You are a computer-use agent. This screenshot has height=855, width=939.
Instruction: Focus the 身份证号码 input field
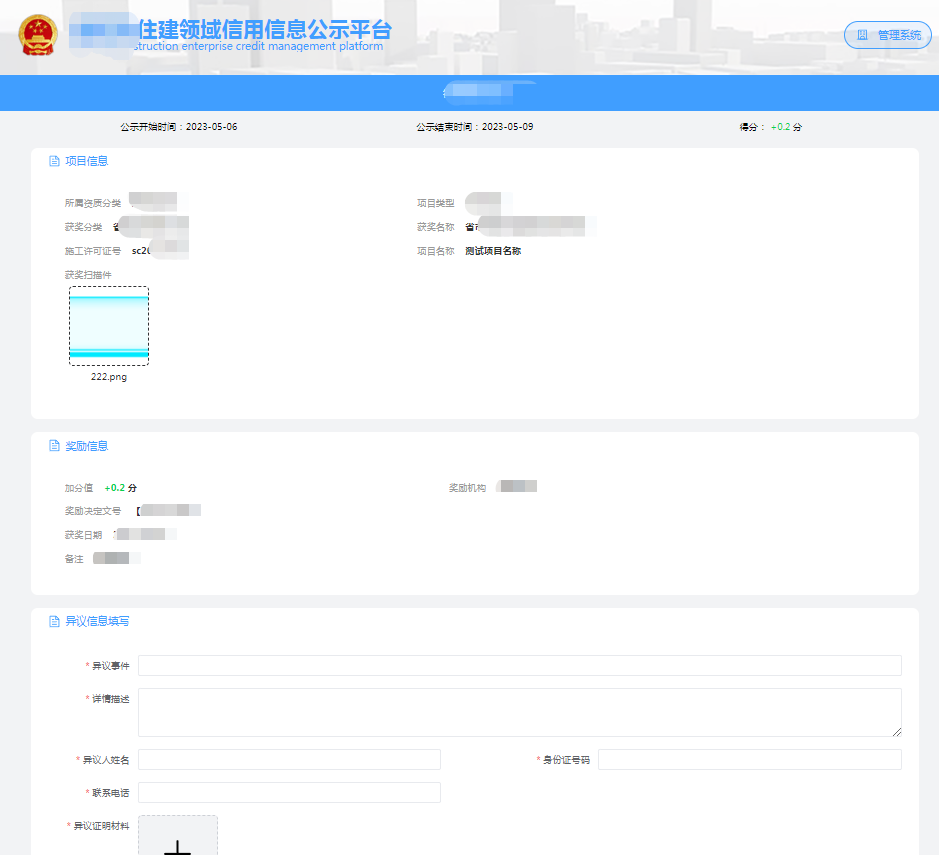(749, 760)
